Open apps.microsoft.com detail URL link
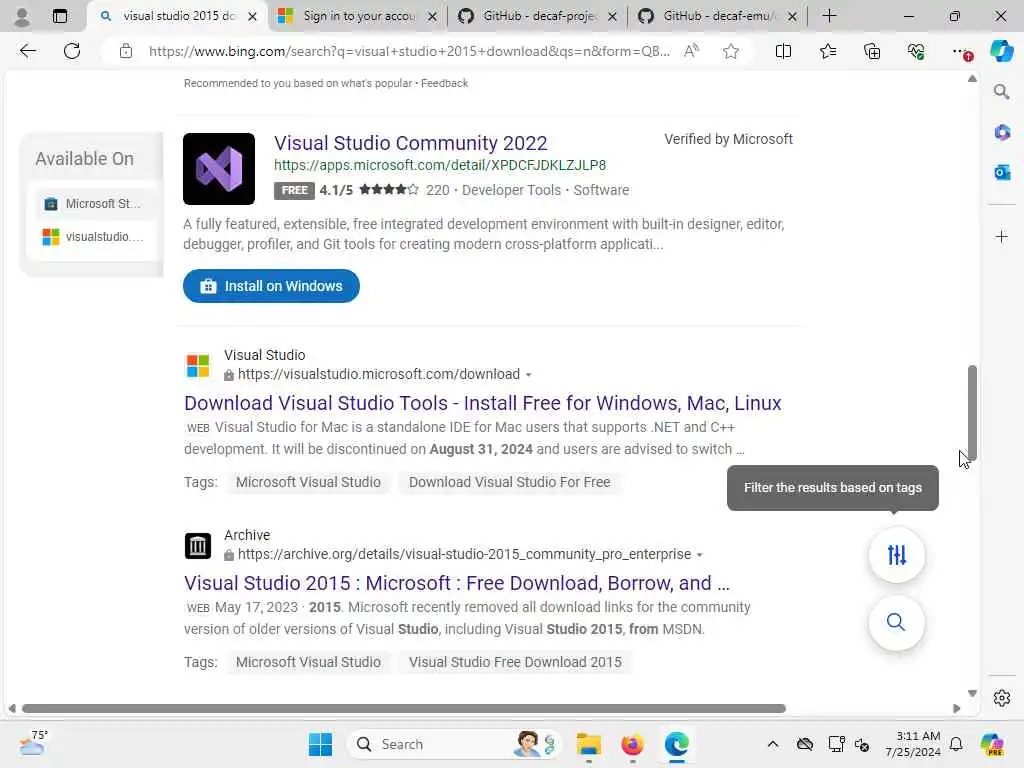The width and height of the screenshot is (1024, 768). pos(440,165)
